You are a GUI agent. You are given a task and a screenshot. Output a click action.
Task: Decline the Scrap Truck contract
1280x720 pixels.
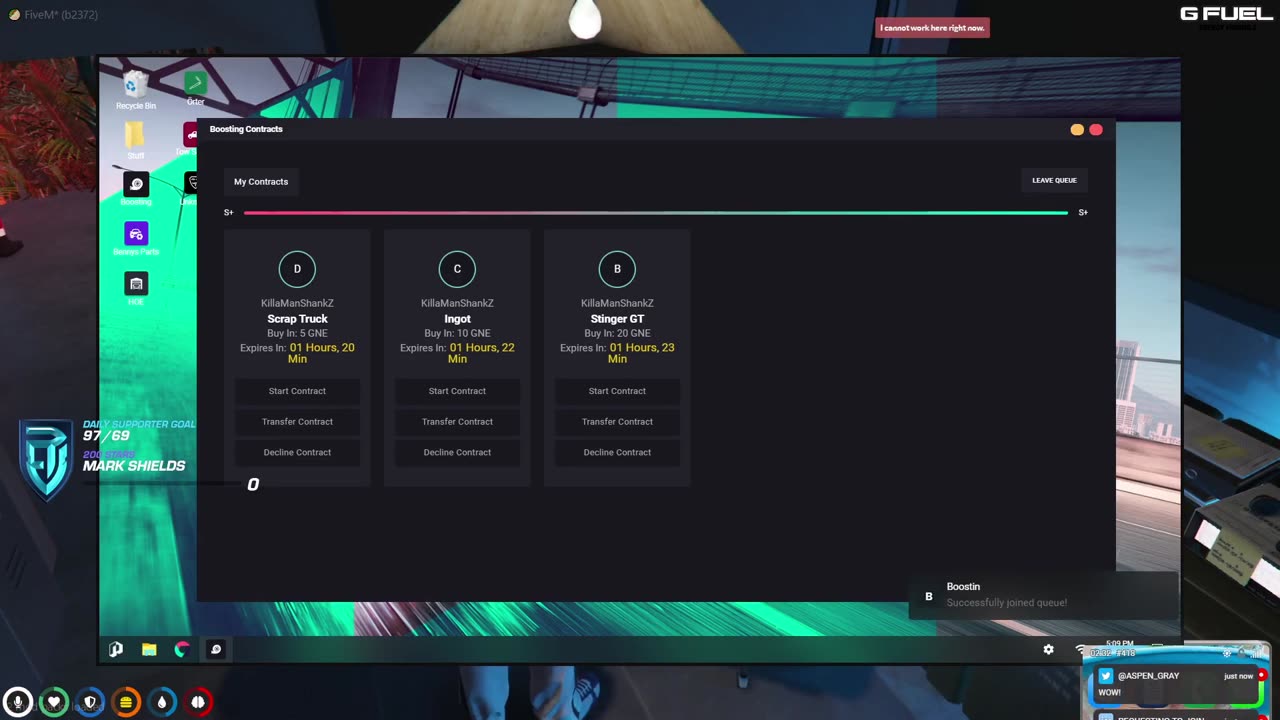(x=297, y=452)
